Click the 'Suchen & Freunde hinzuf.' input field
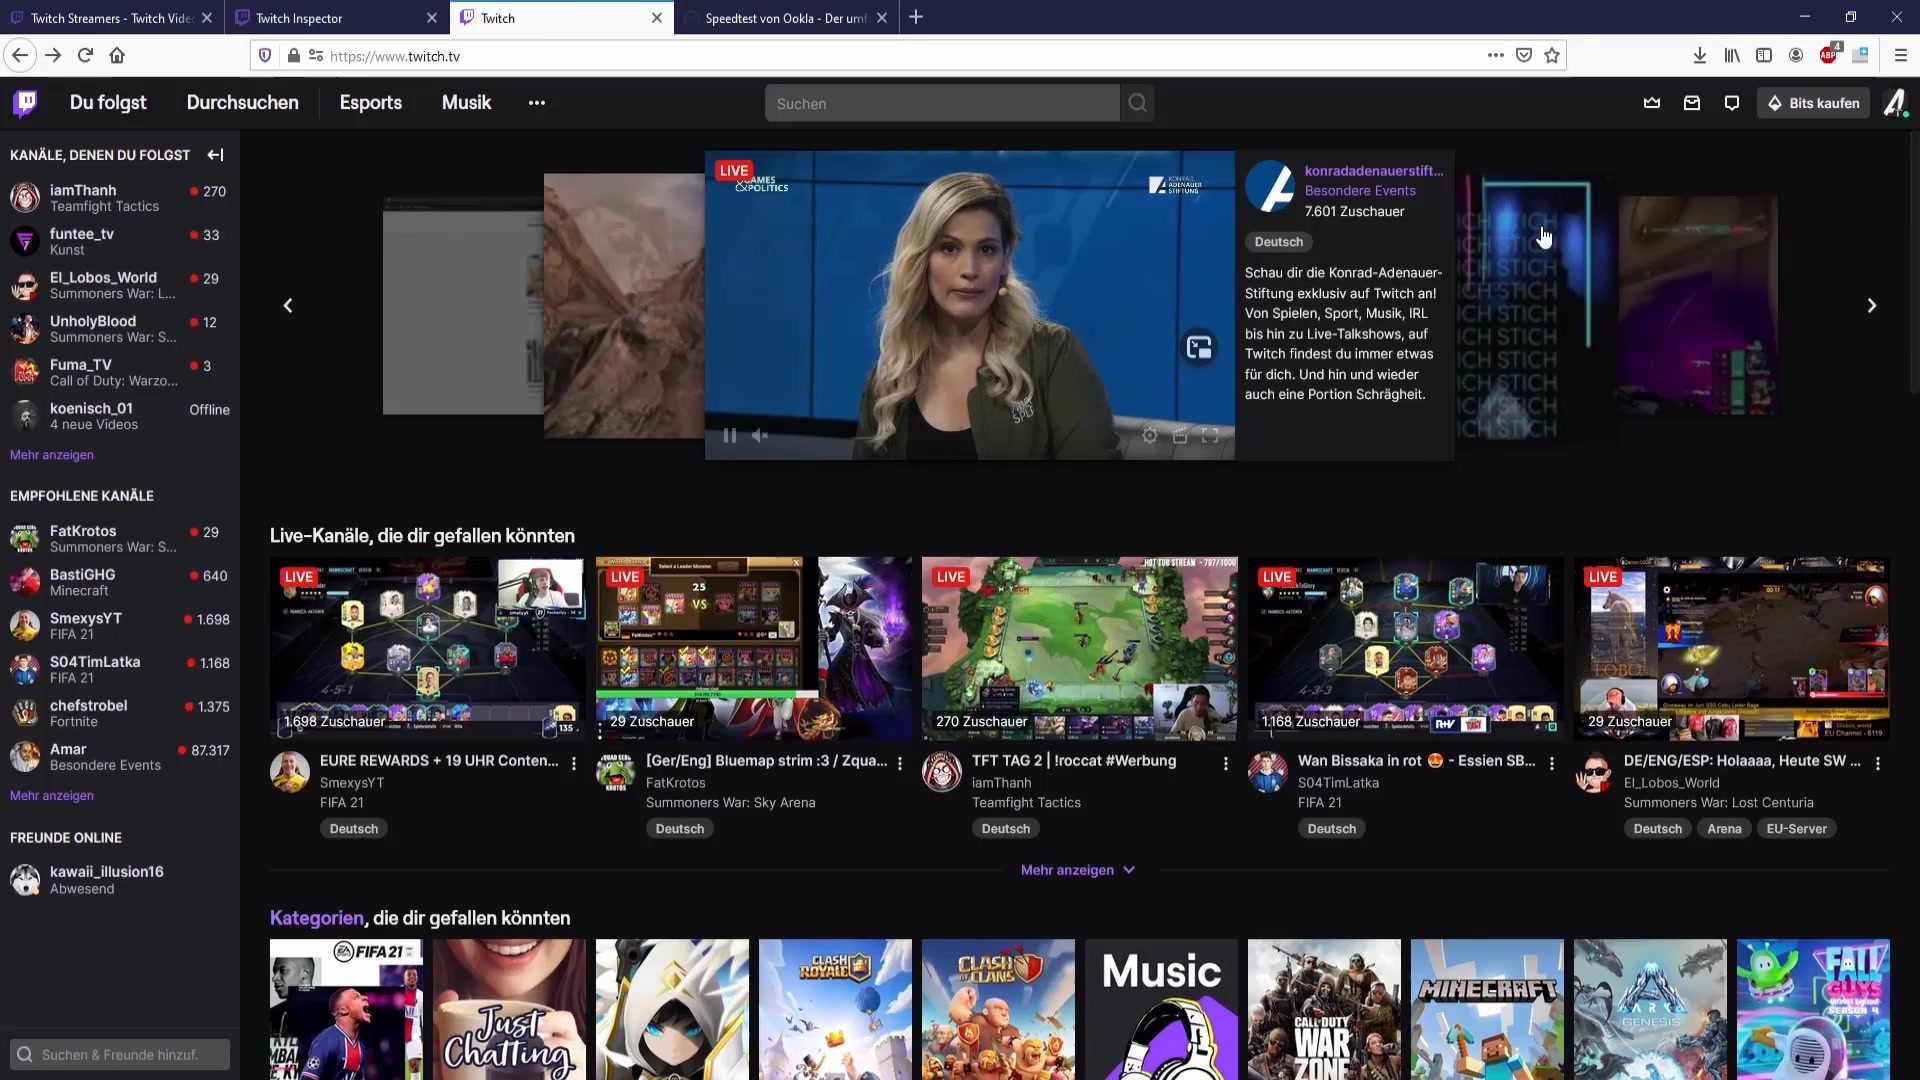 pyautogui.click(x=120, y=1053)
